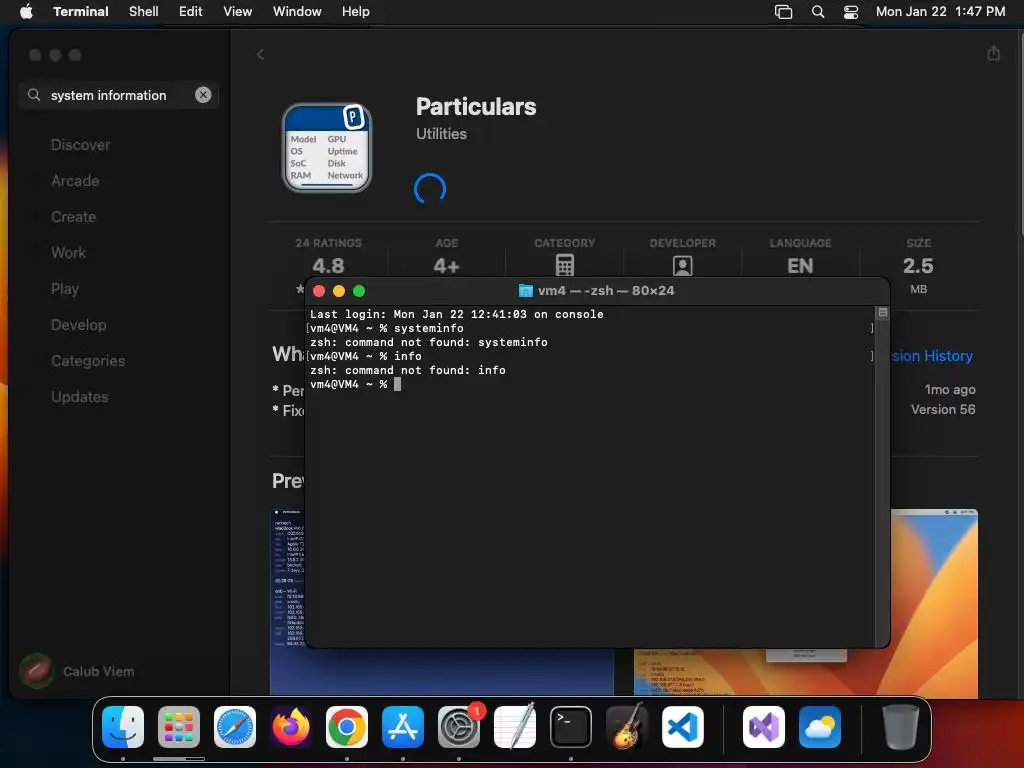This screenshot has width=1024, height=768.
Task: Click the Version History link
Action: (x=932, y=356)
